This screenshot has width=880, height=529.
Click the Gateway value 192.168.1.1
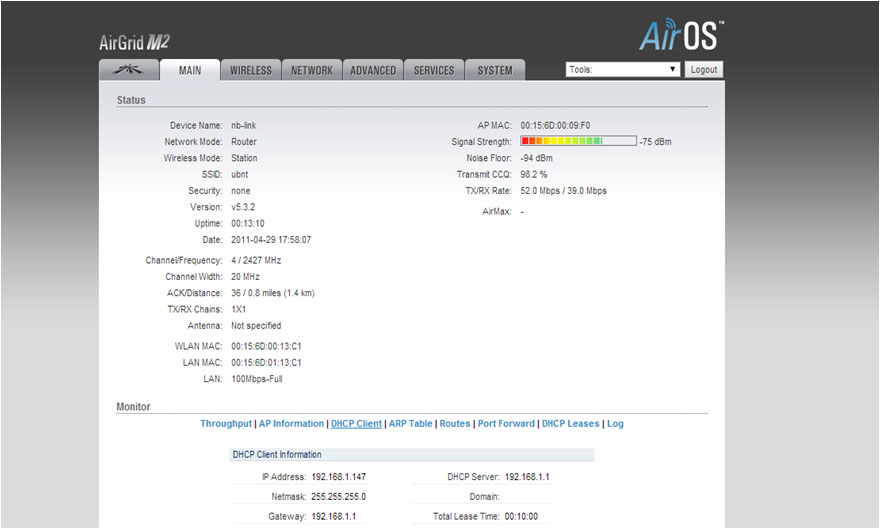(x=333, y=516)
